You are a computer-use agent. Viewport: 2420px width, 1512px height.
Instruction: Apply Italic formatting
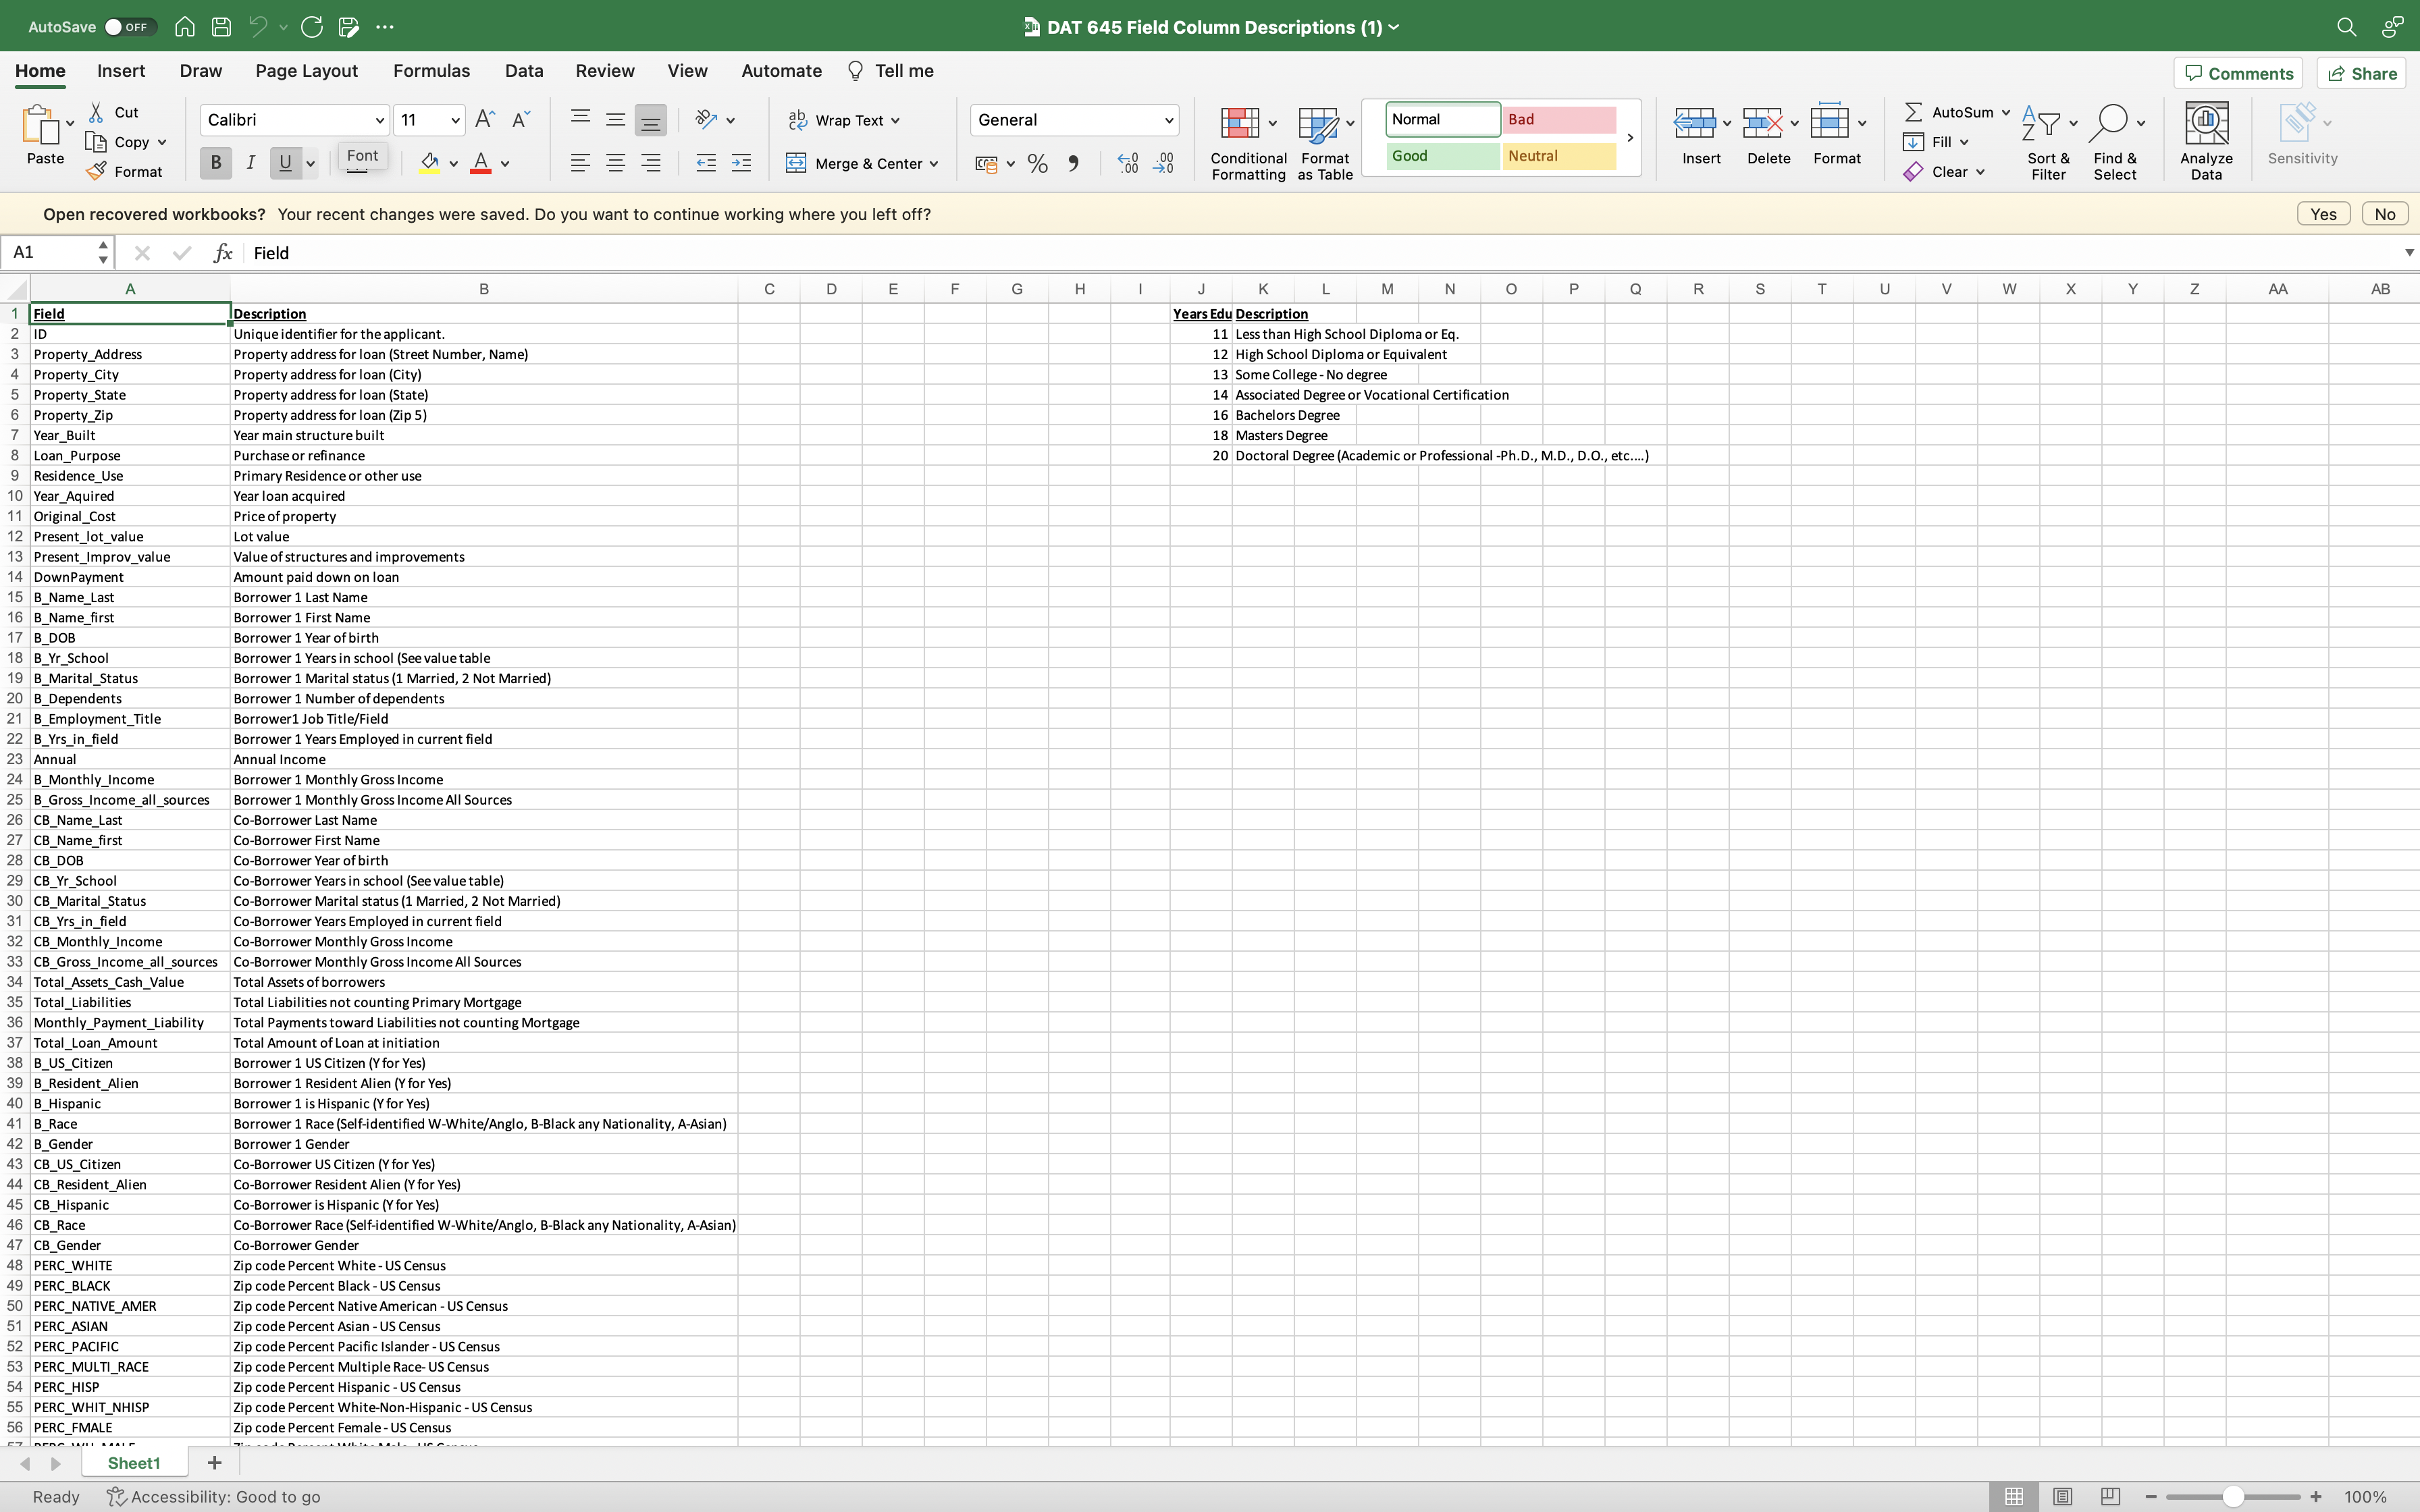tap(250, 162)
